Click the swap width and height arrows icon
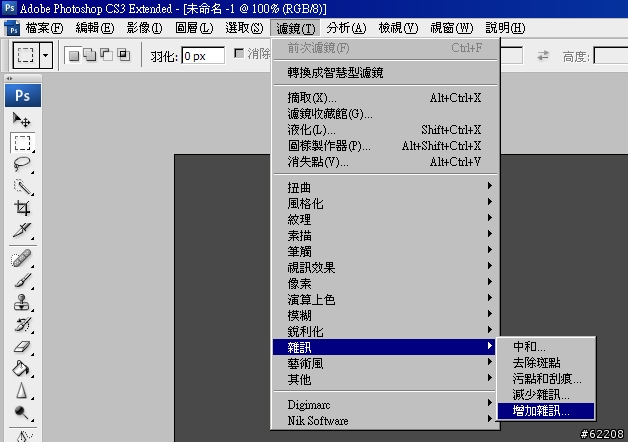Image resolution: width=628 pixels, height=442 pixels. (x=543, y=55)
